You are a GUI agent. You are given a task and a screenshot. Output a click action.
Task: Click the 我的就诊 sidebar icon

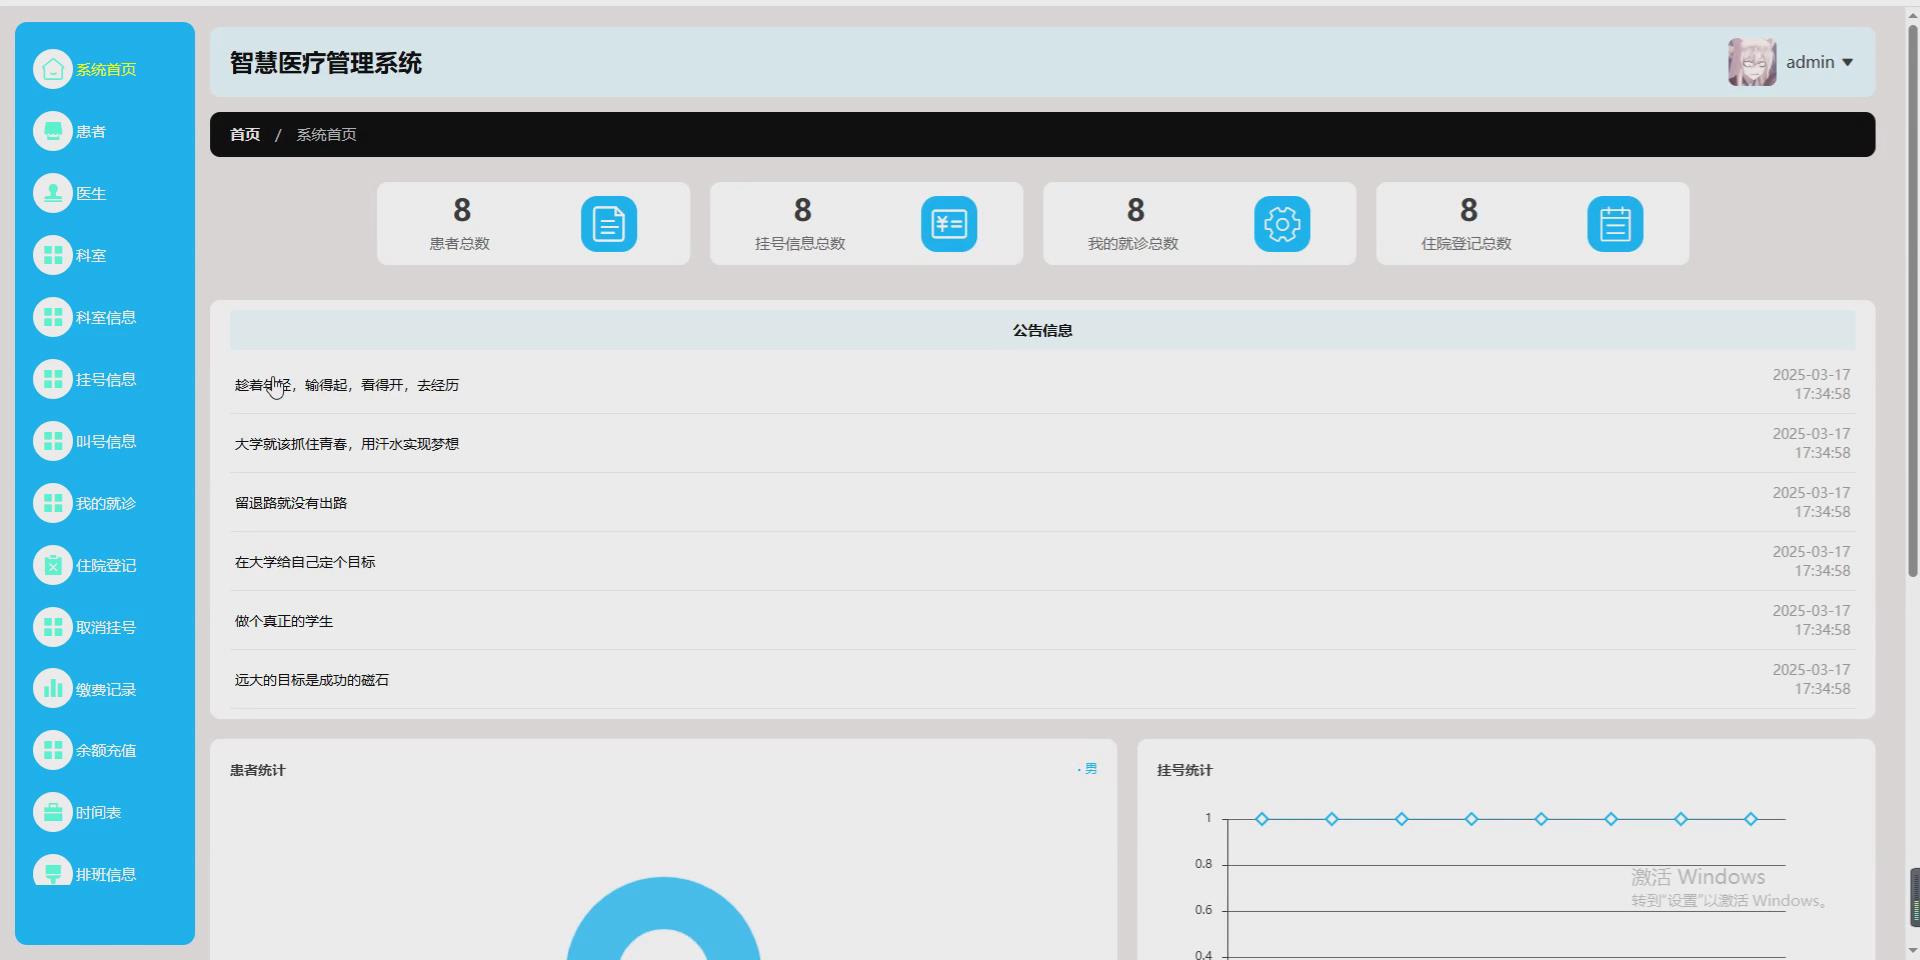pos(53,503)
